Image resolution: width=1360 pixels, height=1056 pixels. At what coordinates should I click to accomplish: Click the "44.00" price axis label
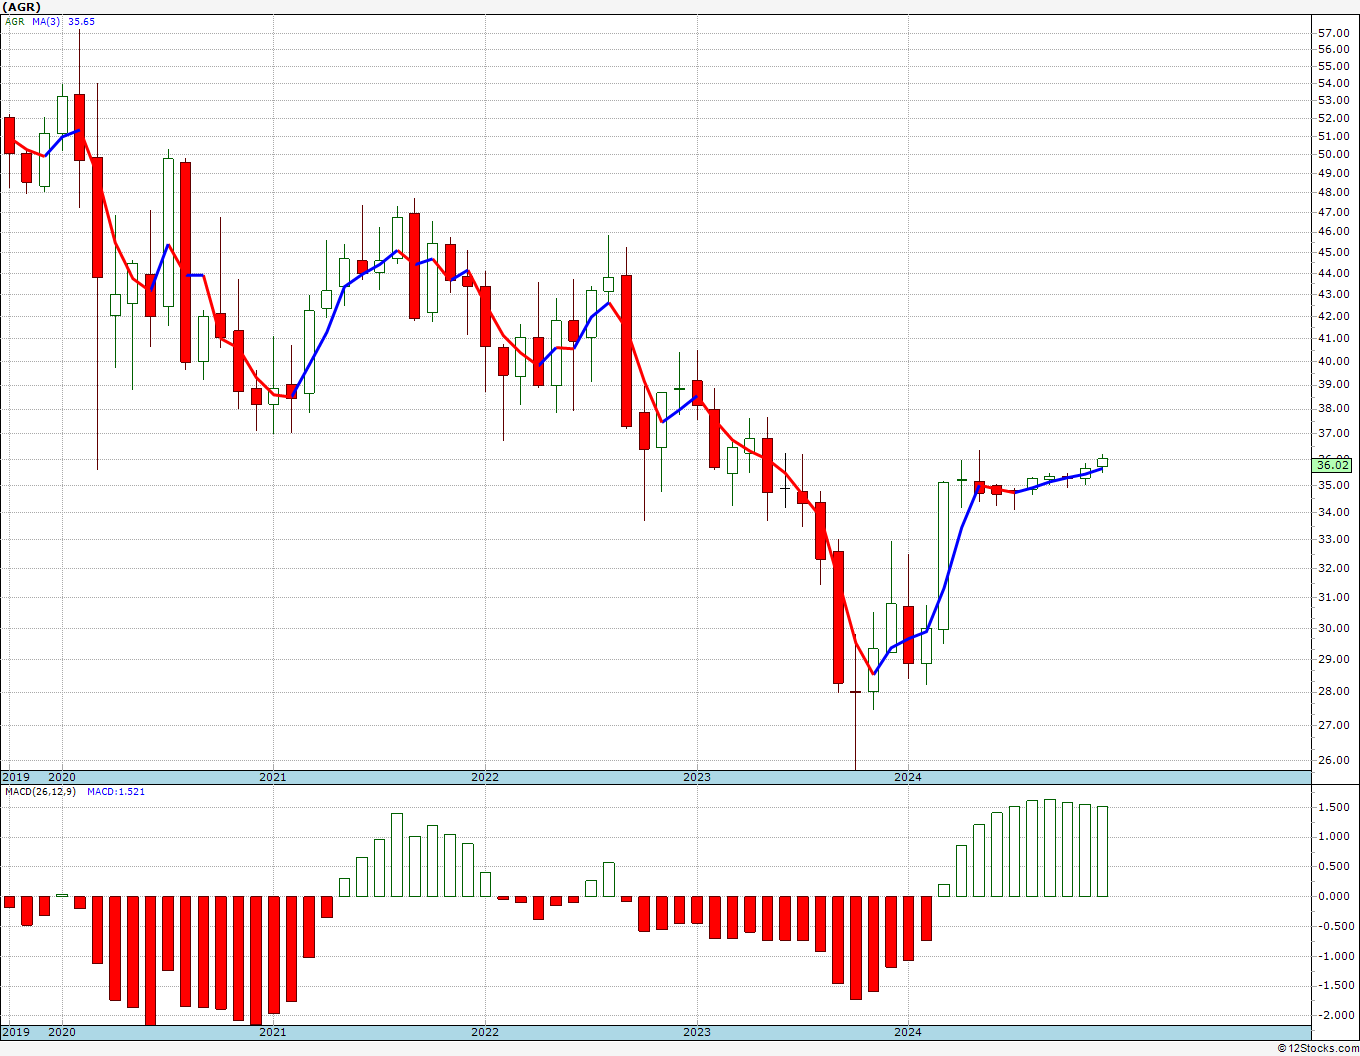(1333, 272)
